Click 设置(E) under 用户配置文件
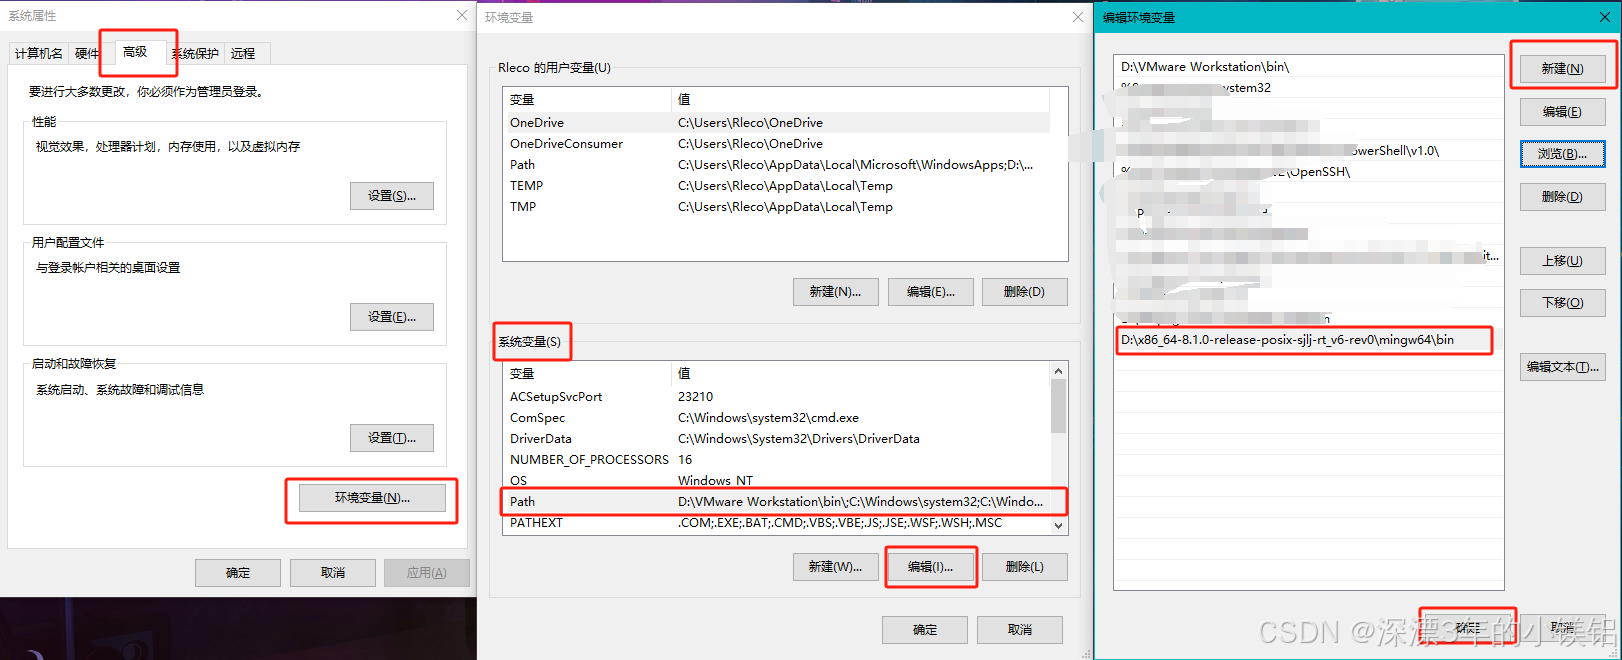 point(392,317)
